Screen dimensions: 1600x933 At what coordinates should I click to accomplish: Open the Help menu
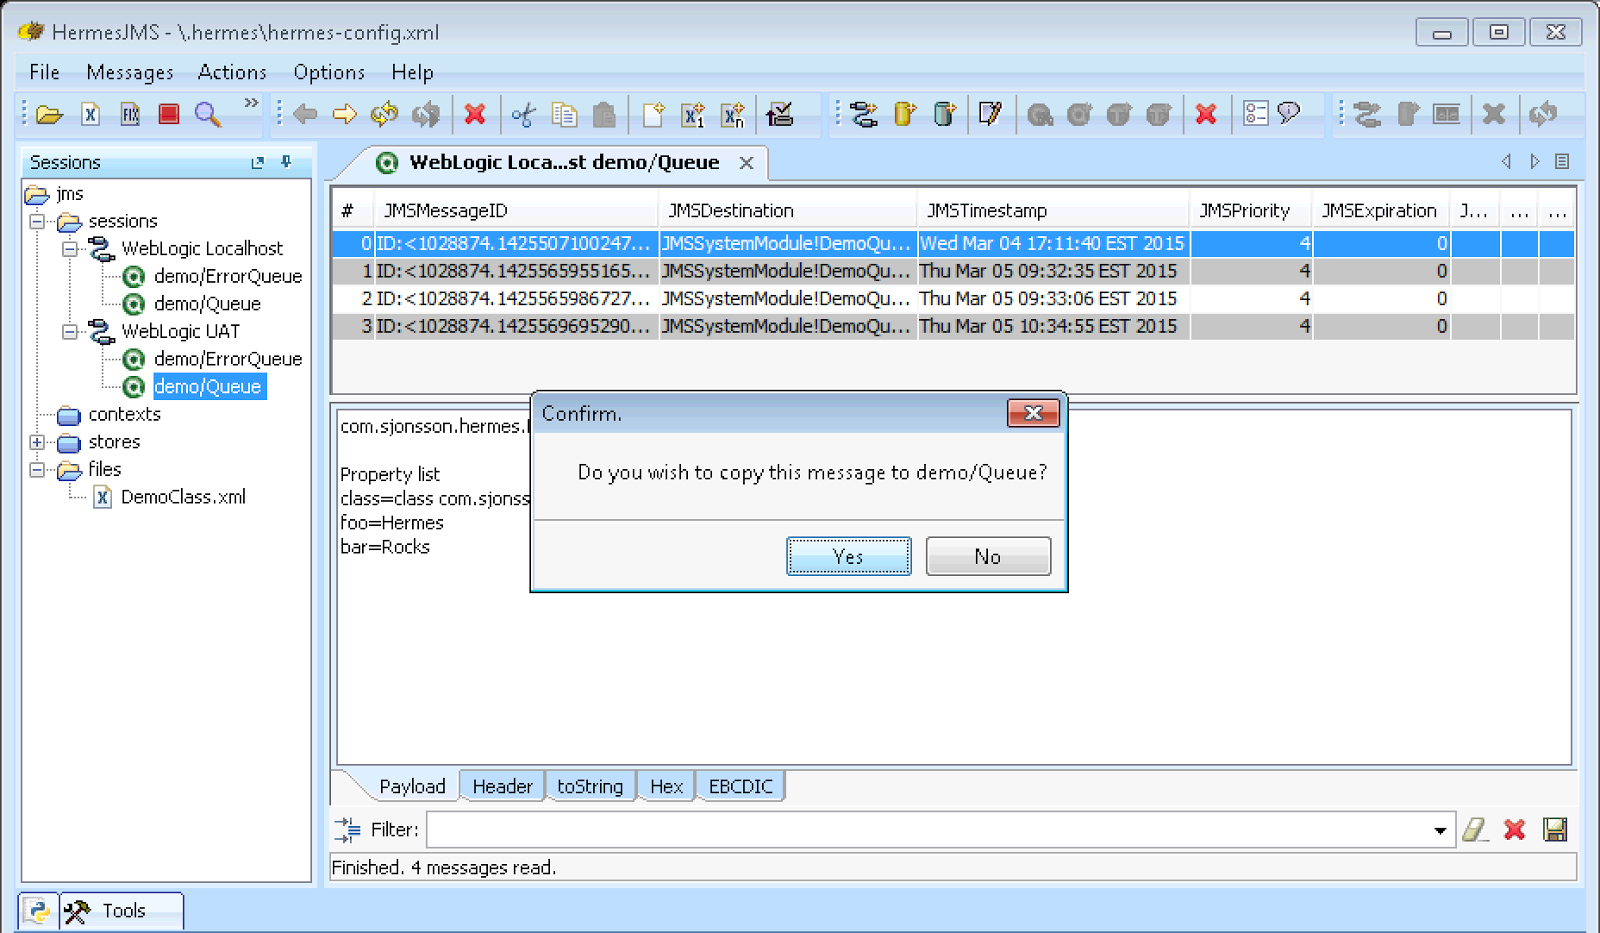pos(412,72)
